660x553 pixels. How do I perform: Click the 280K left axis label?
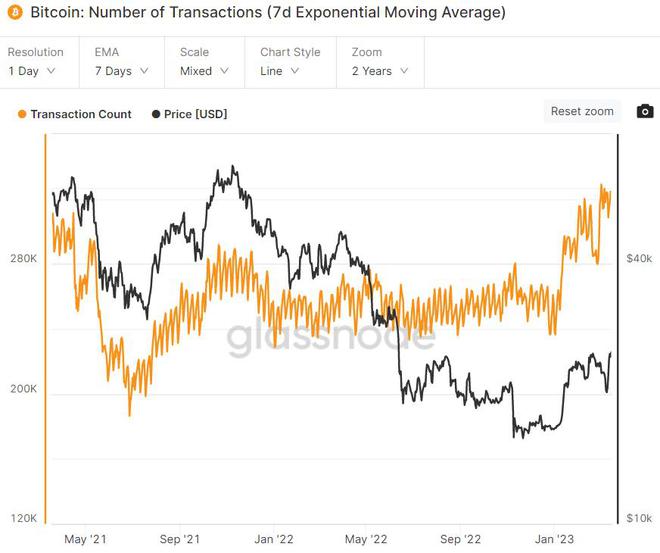(22, 259)
